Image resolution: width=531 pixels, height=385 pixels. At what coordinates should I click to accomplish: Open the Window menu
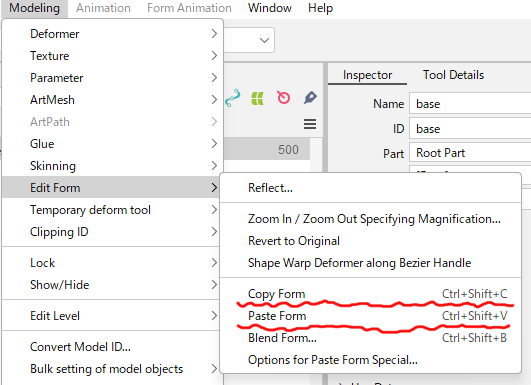[270, 8]
